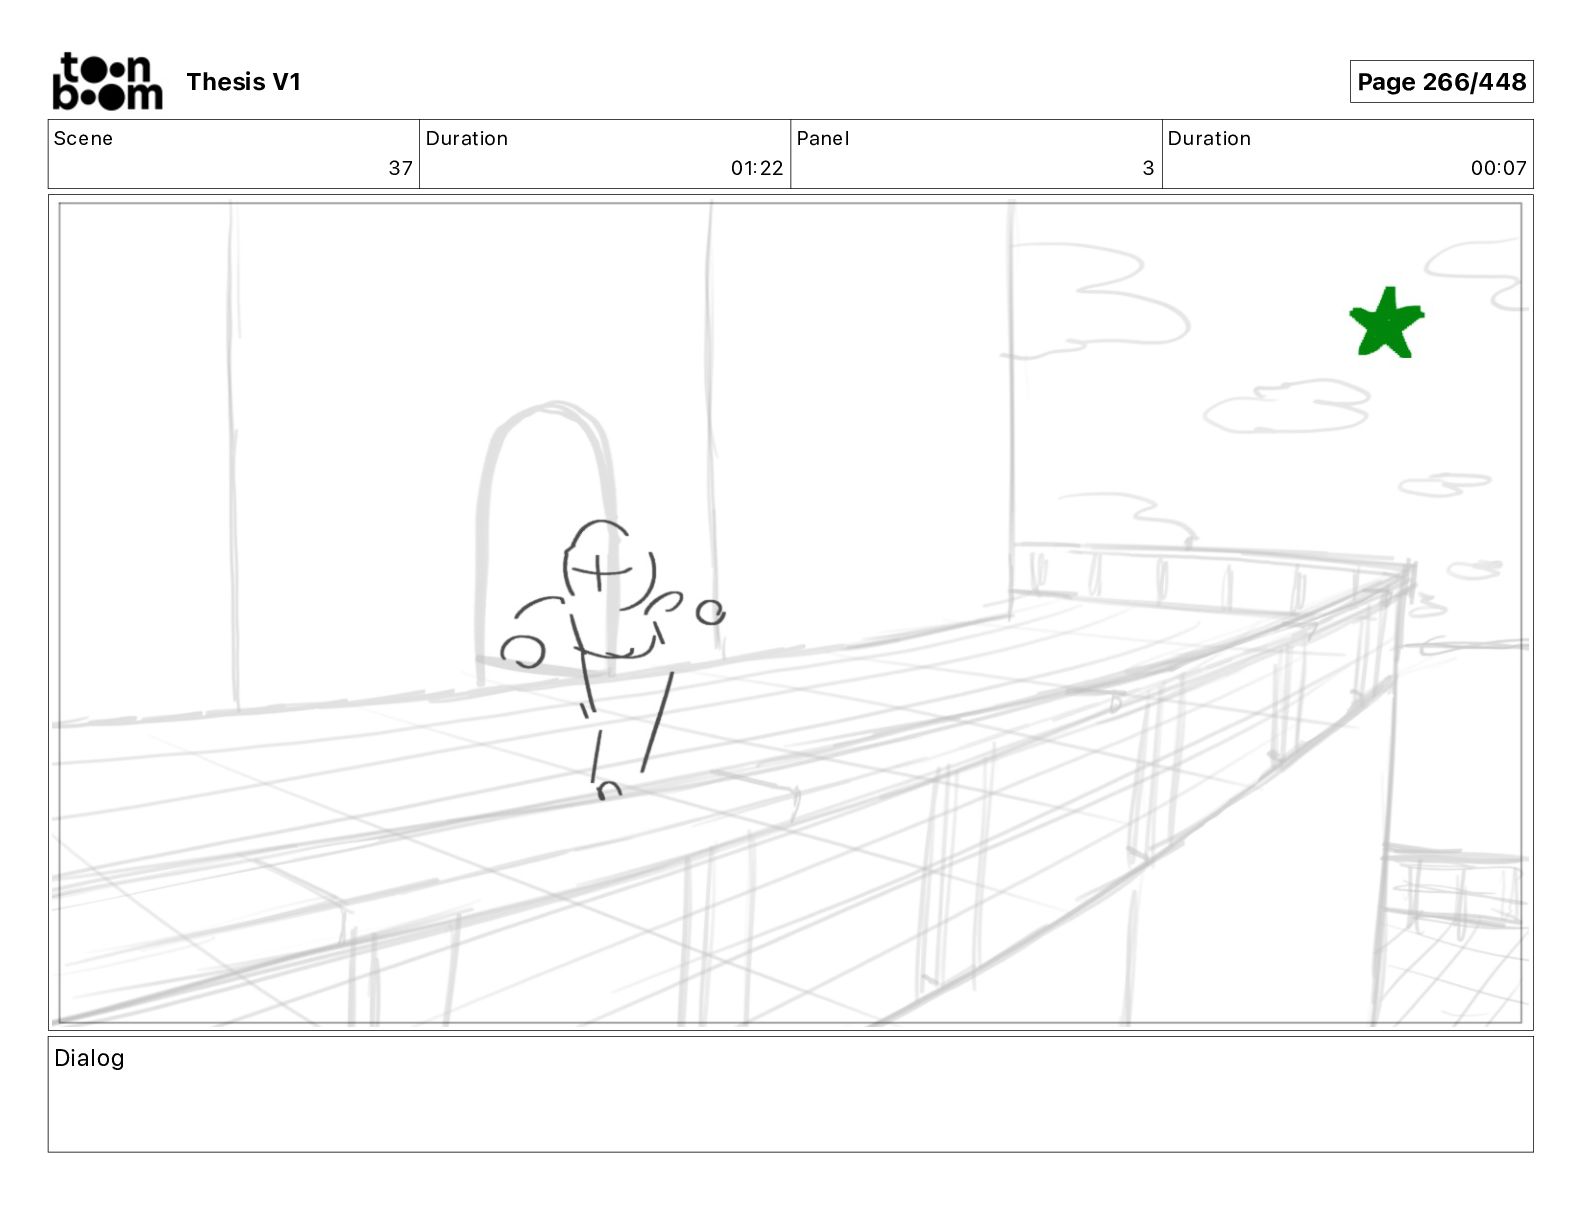Viewport: 1584px width, 1224px height.
Task: Click the storyboard panel character sketch
Action: click(x=612, y=660)
